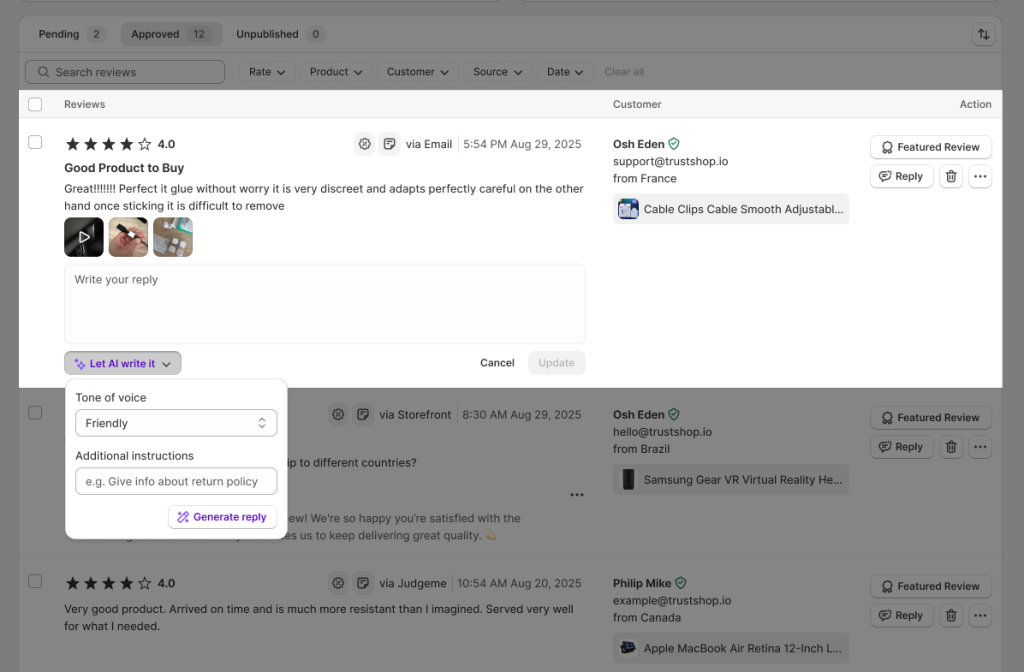Cancel the reply being written
Viewport: 1024px width, 672px height.
click(497, 363)
